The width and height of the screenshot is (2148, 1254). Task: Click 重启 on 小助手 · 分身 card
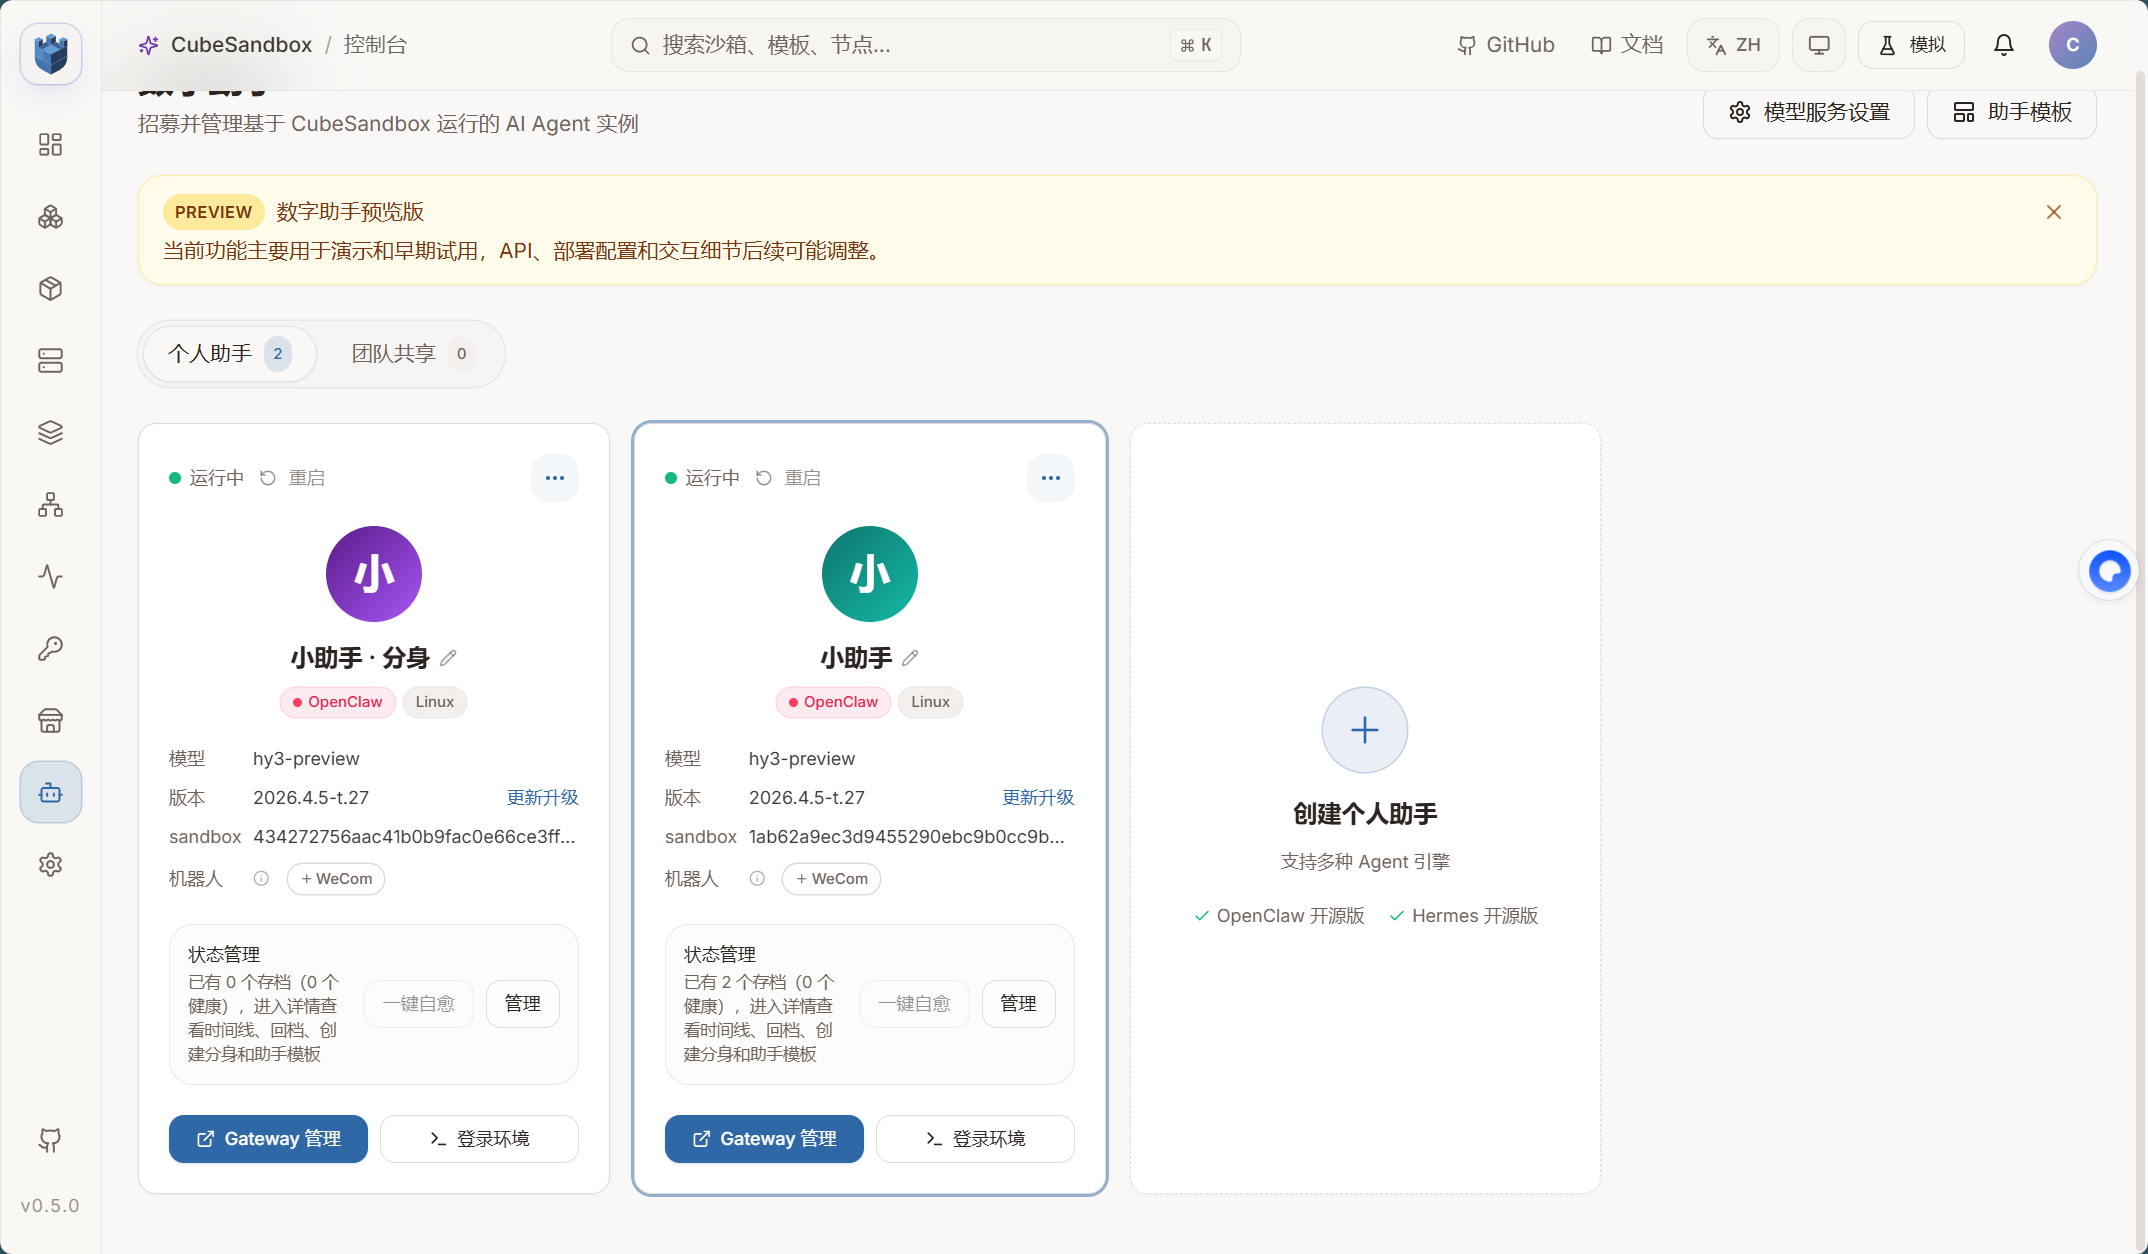point(293,478)
